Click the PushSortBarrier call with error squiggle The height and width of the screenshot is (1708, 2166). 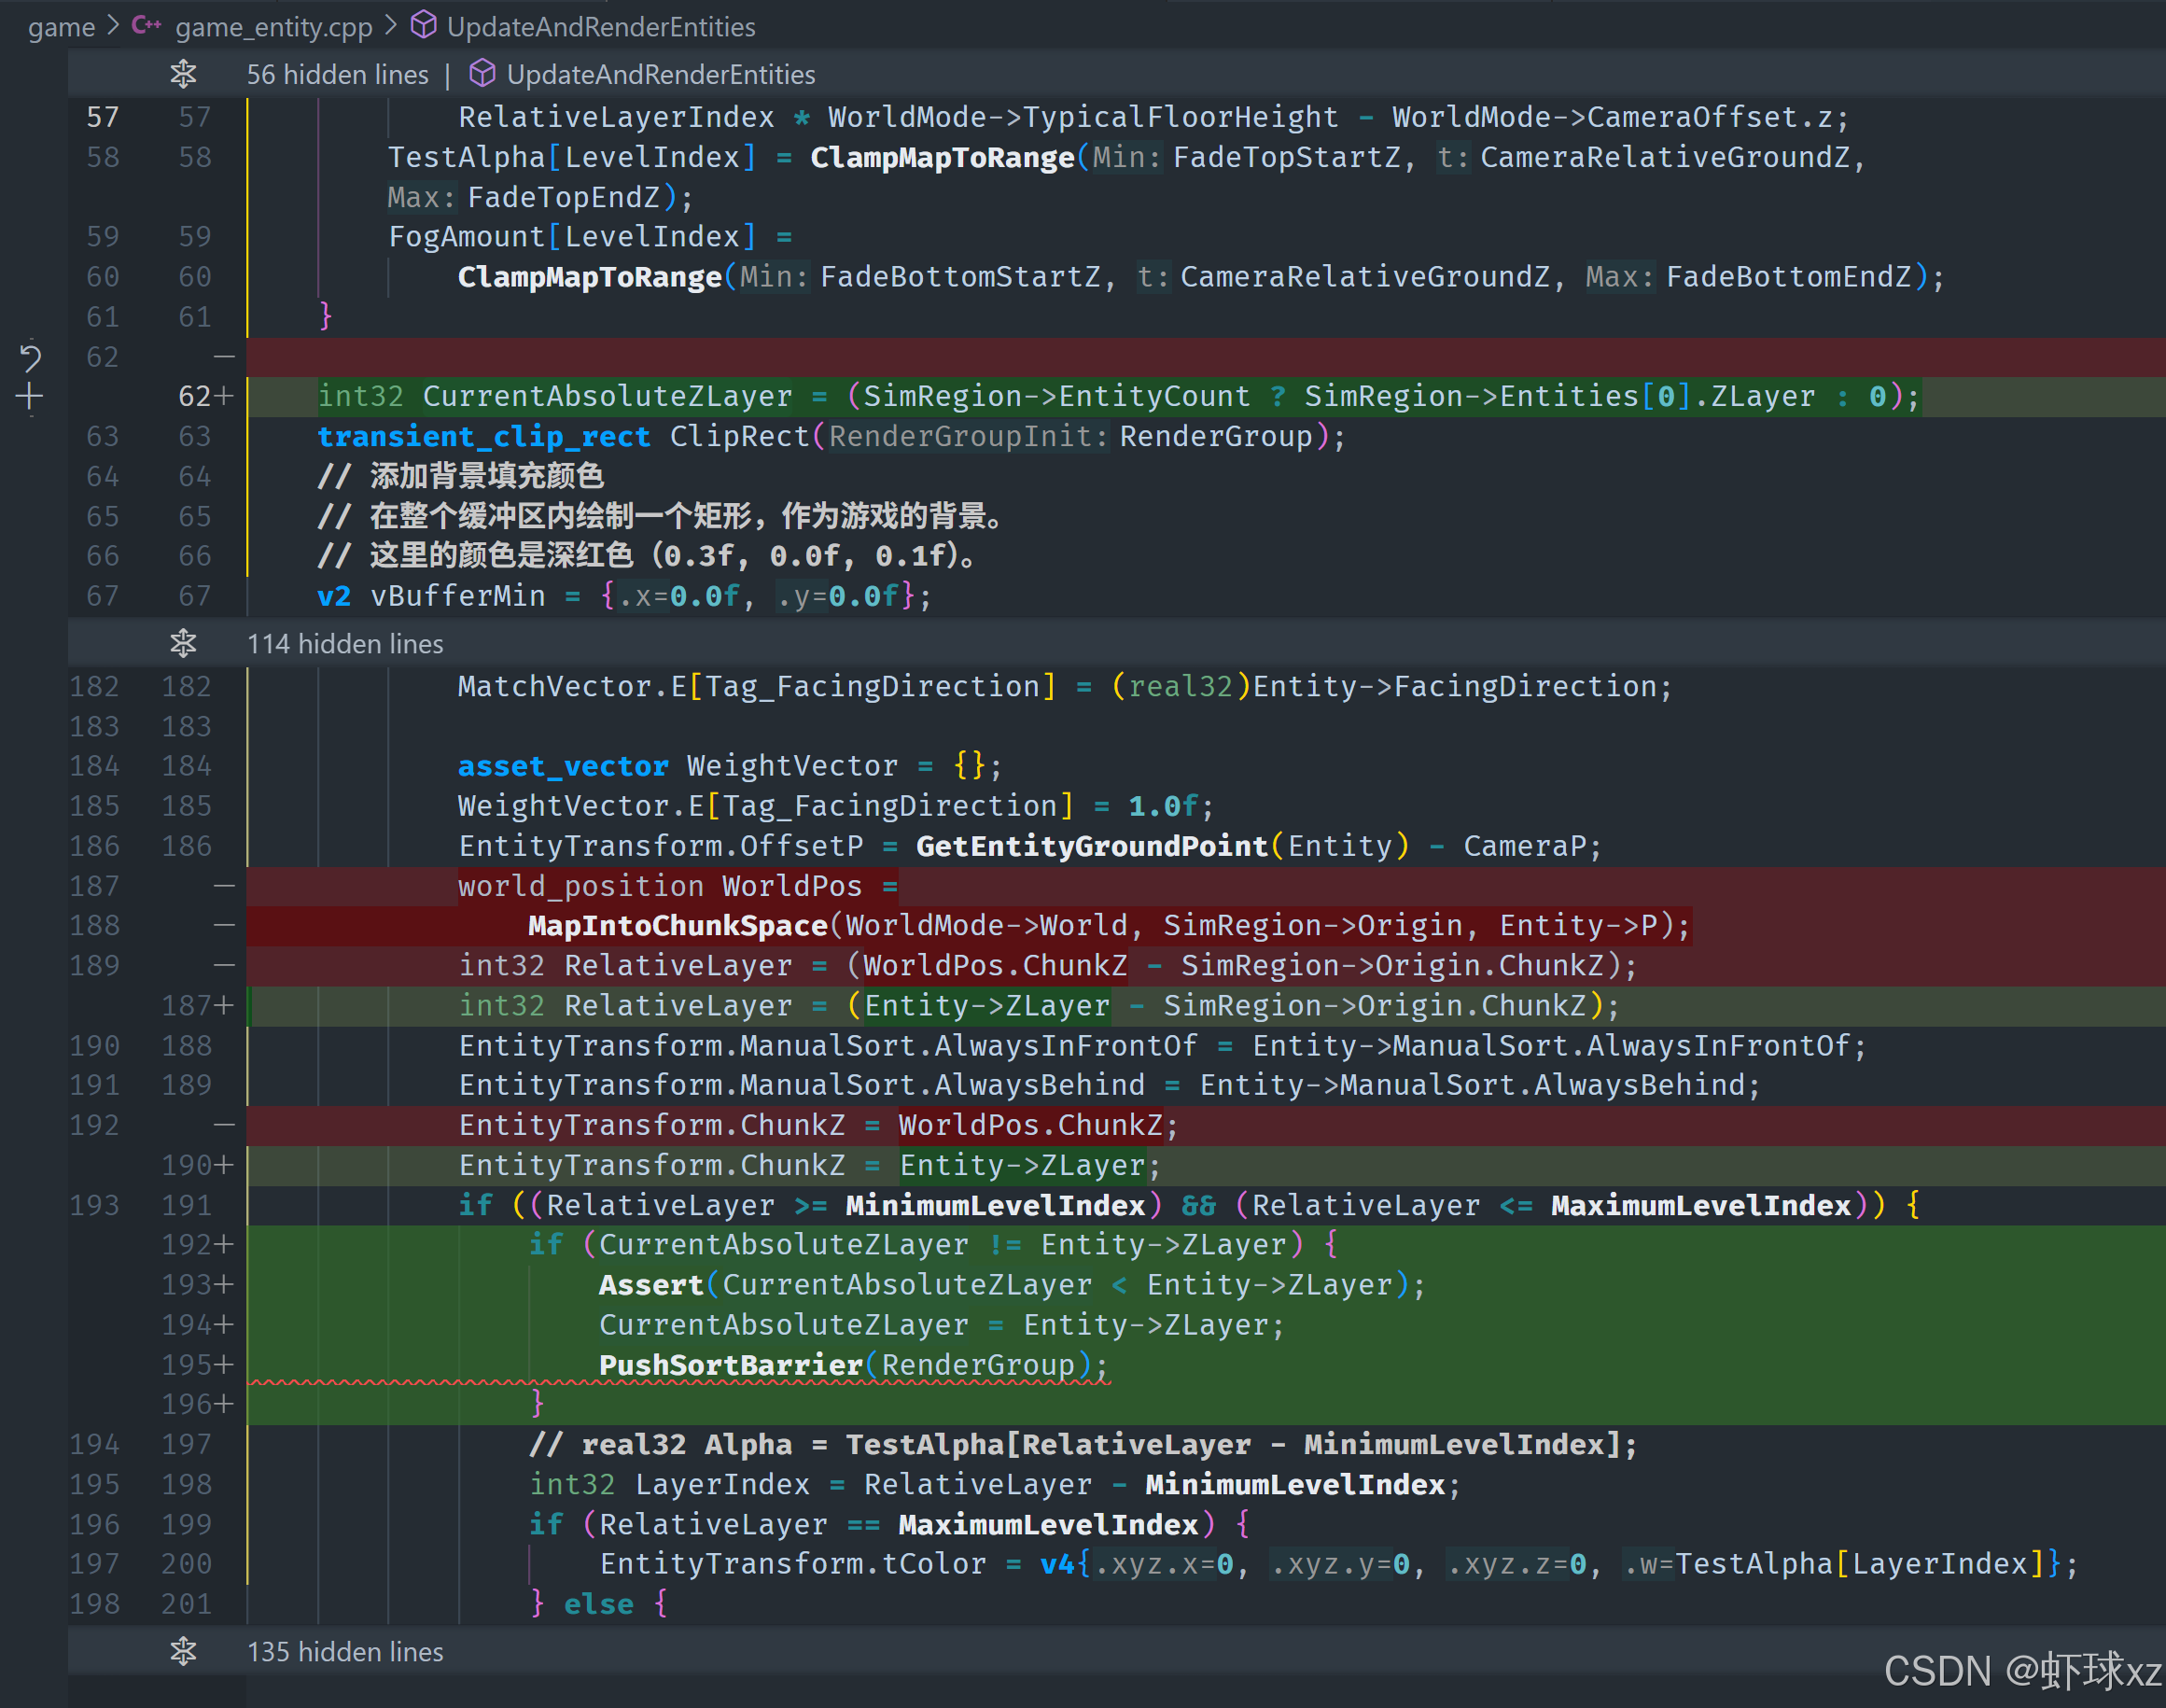[x=730, y=1365]
